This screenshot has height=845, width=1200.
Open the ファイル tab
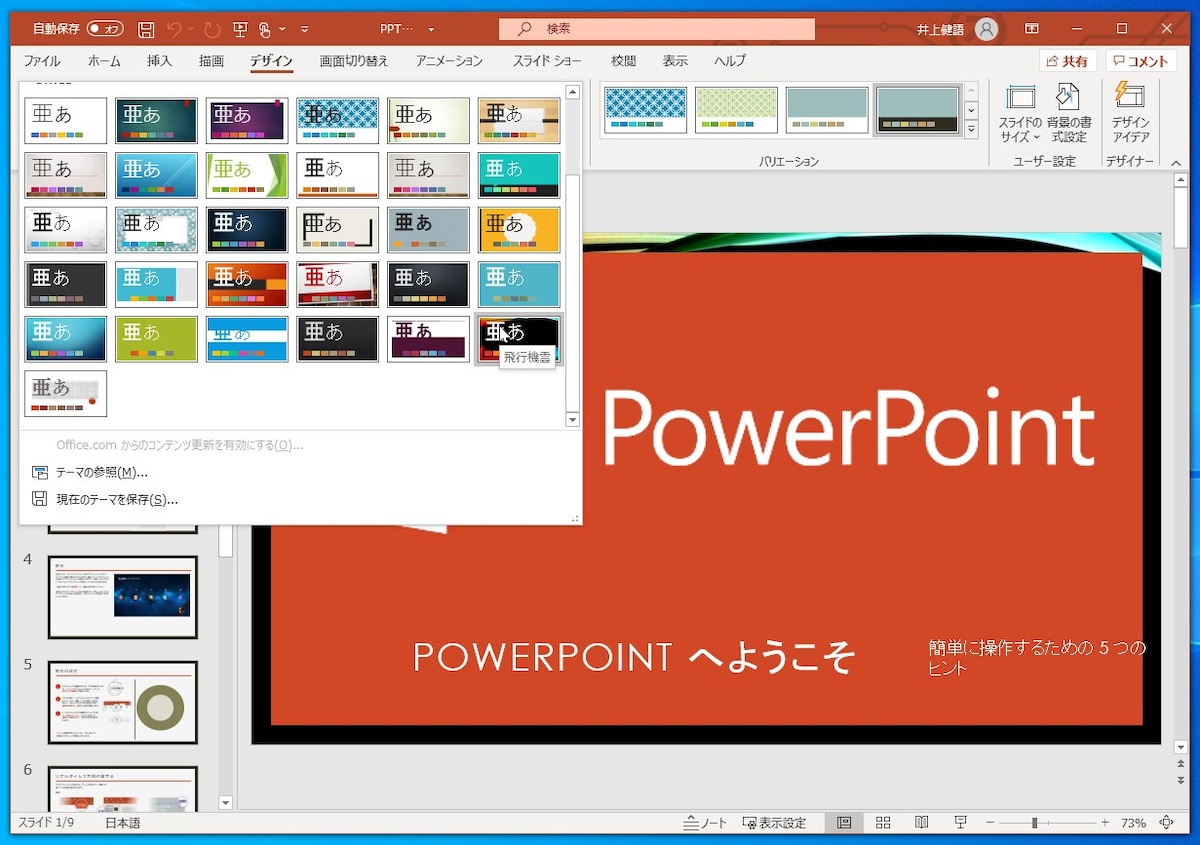tap(42, 61)
